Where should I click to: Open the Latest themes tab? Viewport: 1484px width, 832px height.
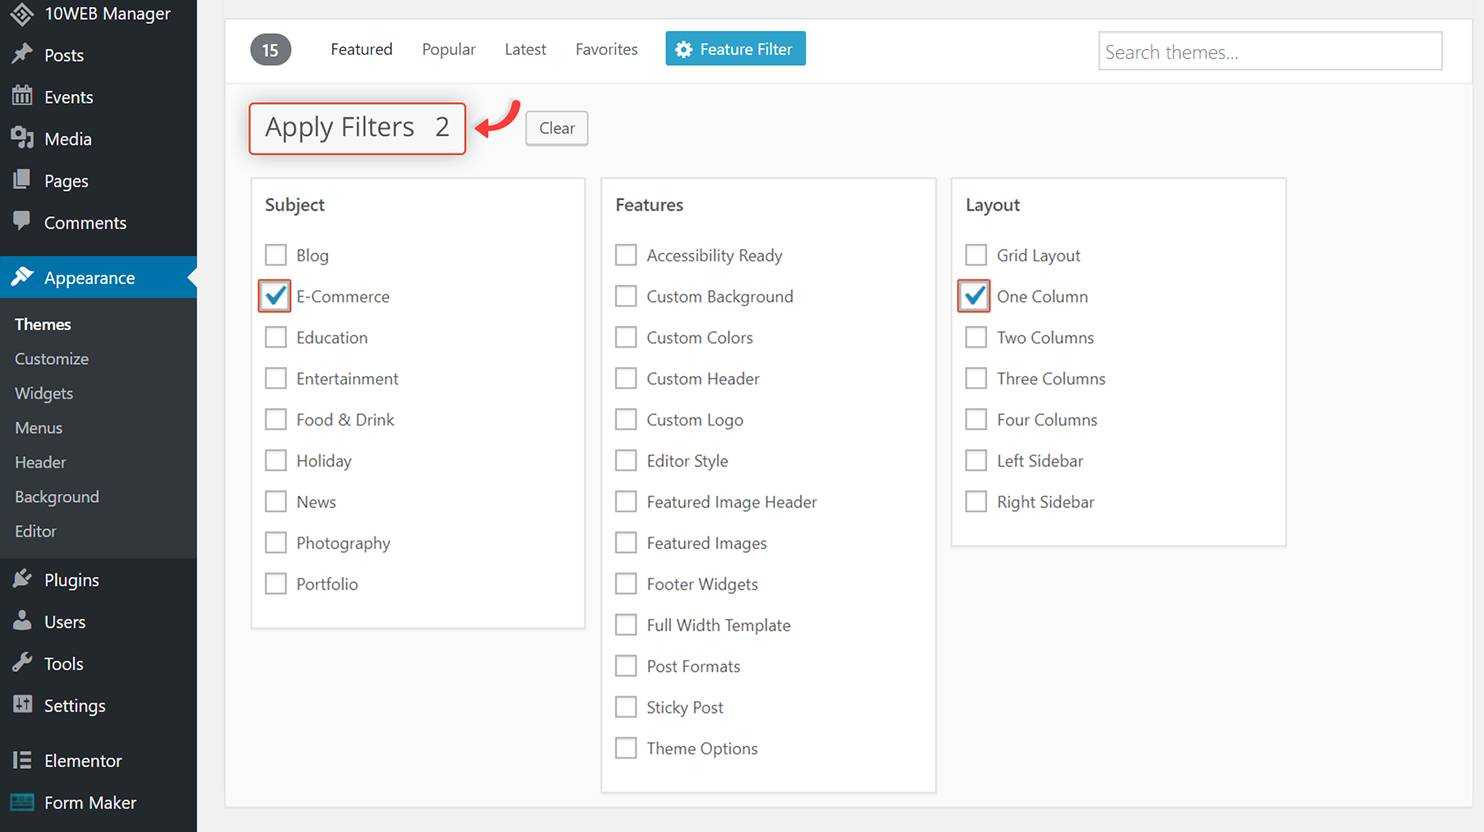pos(525,49)
